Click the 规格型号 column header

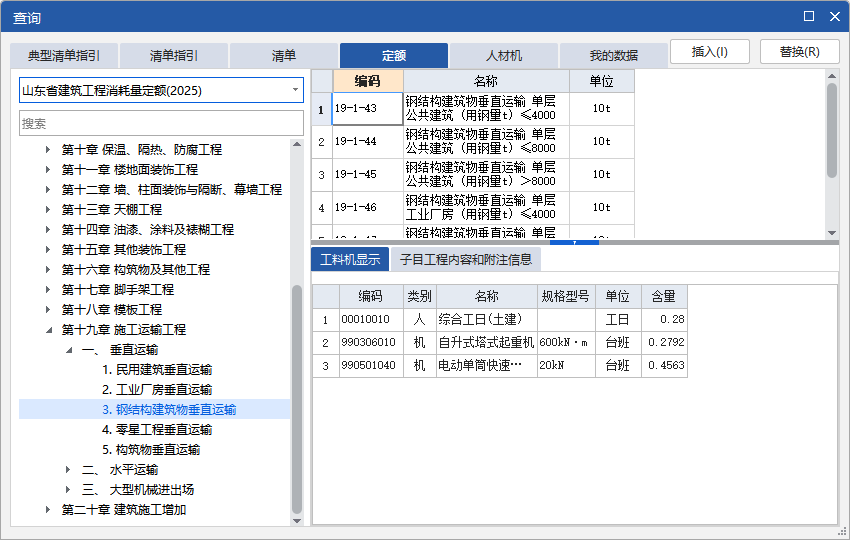pos(566,296)
